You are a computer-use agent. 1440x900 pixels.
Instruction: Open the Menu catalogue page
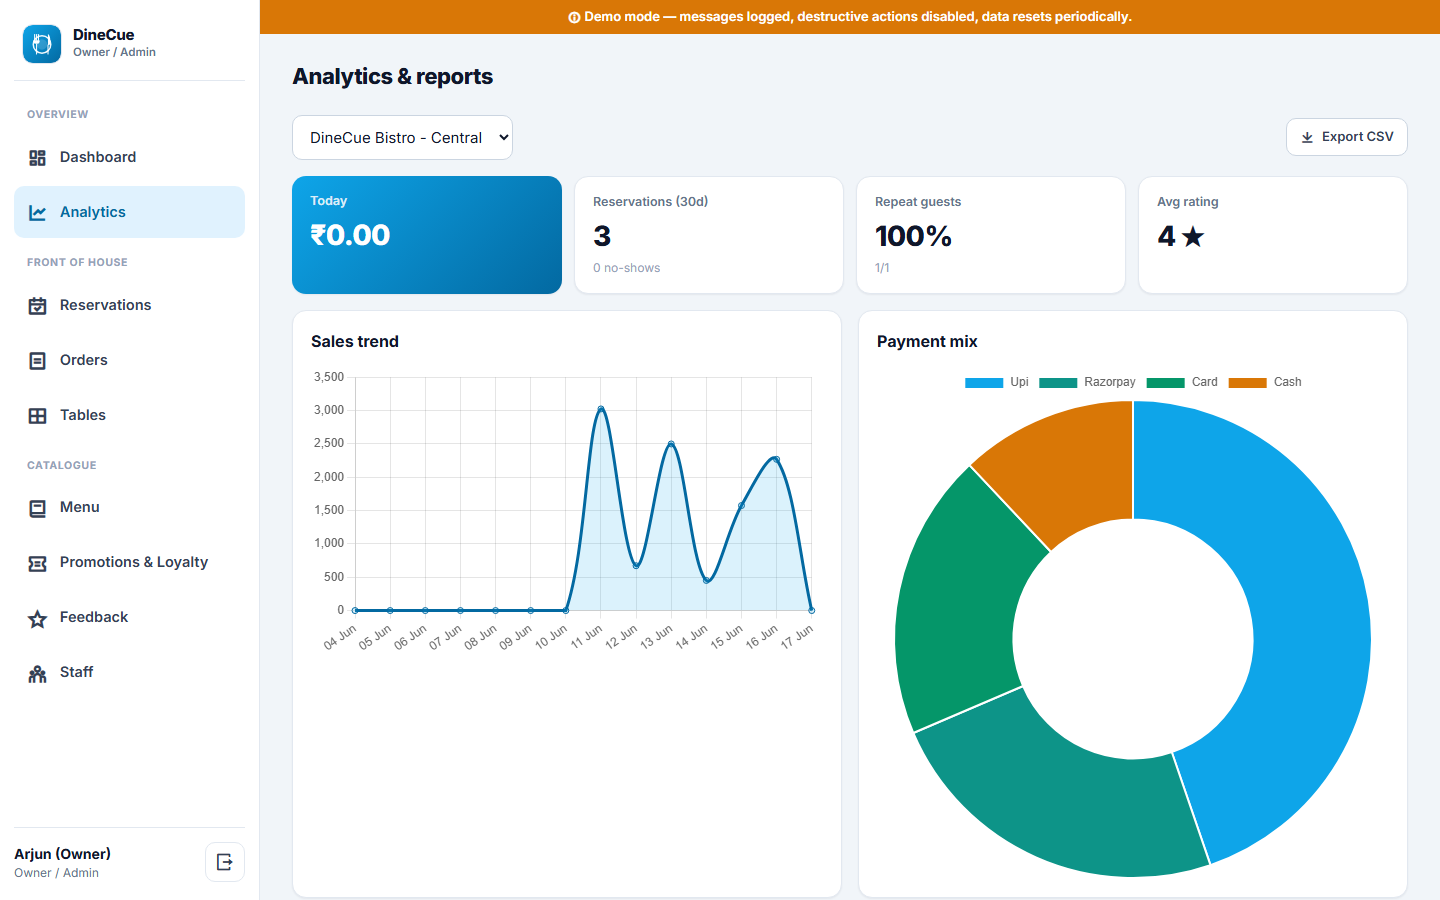(x=129, y=507)
